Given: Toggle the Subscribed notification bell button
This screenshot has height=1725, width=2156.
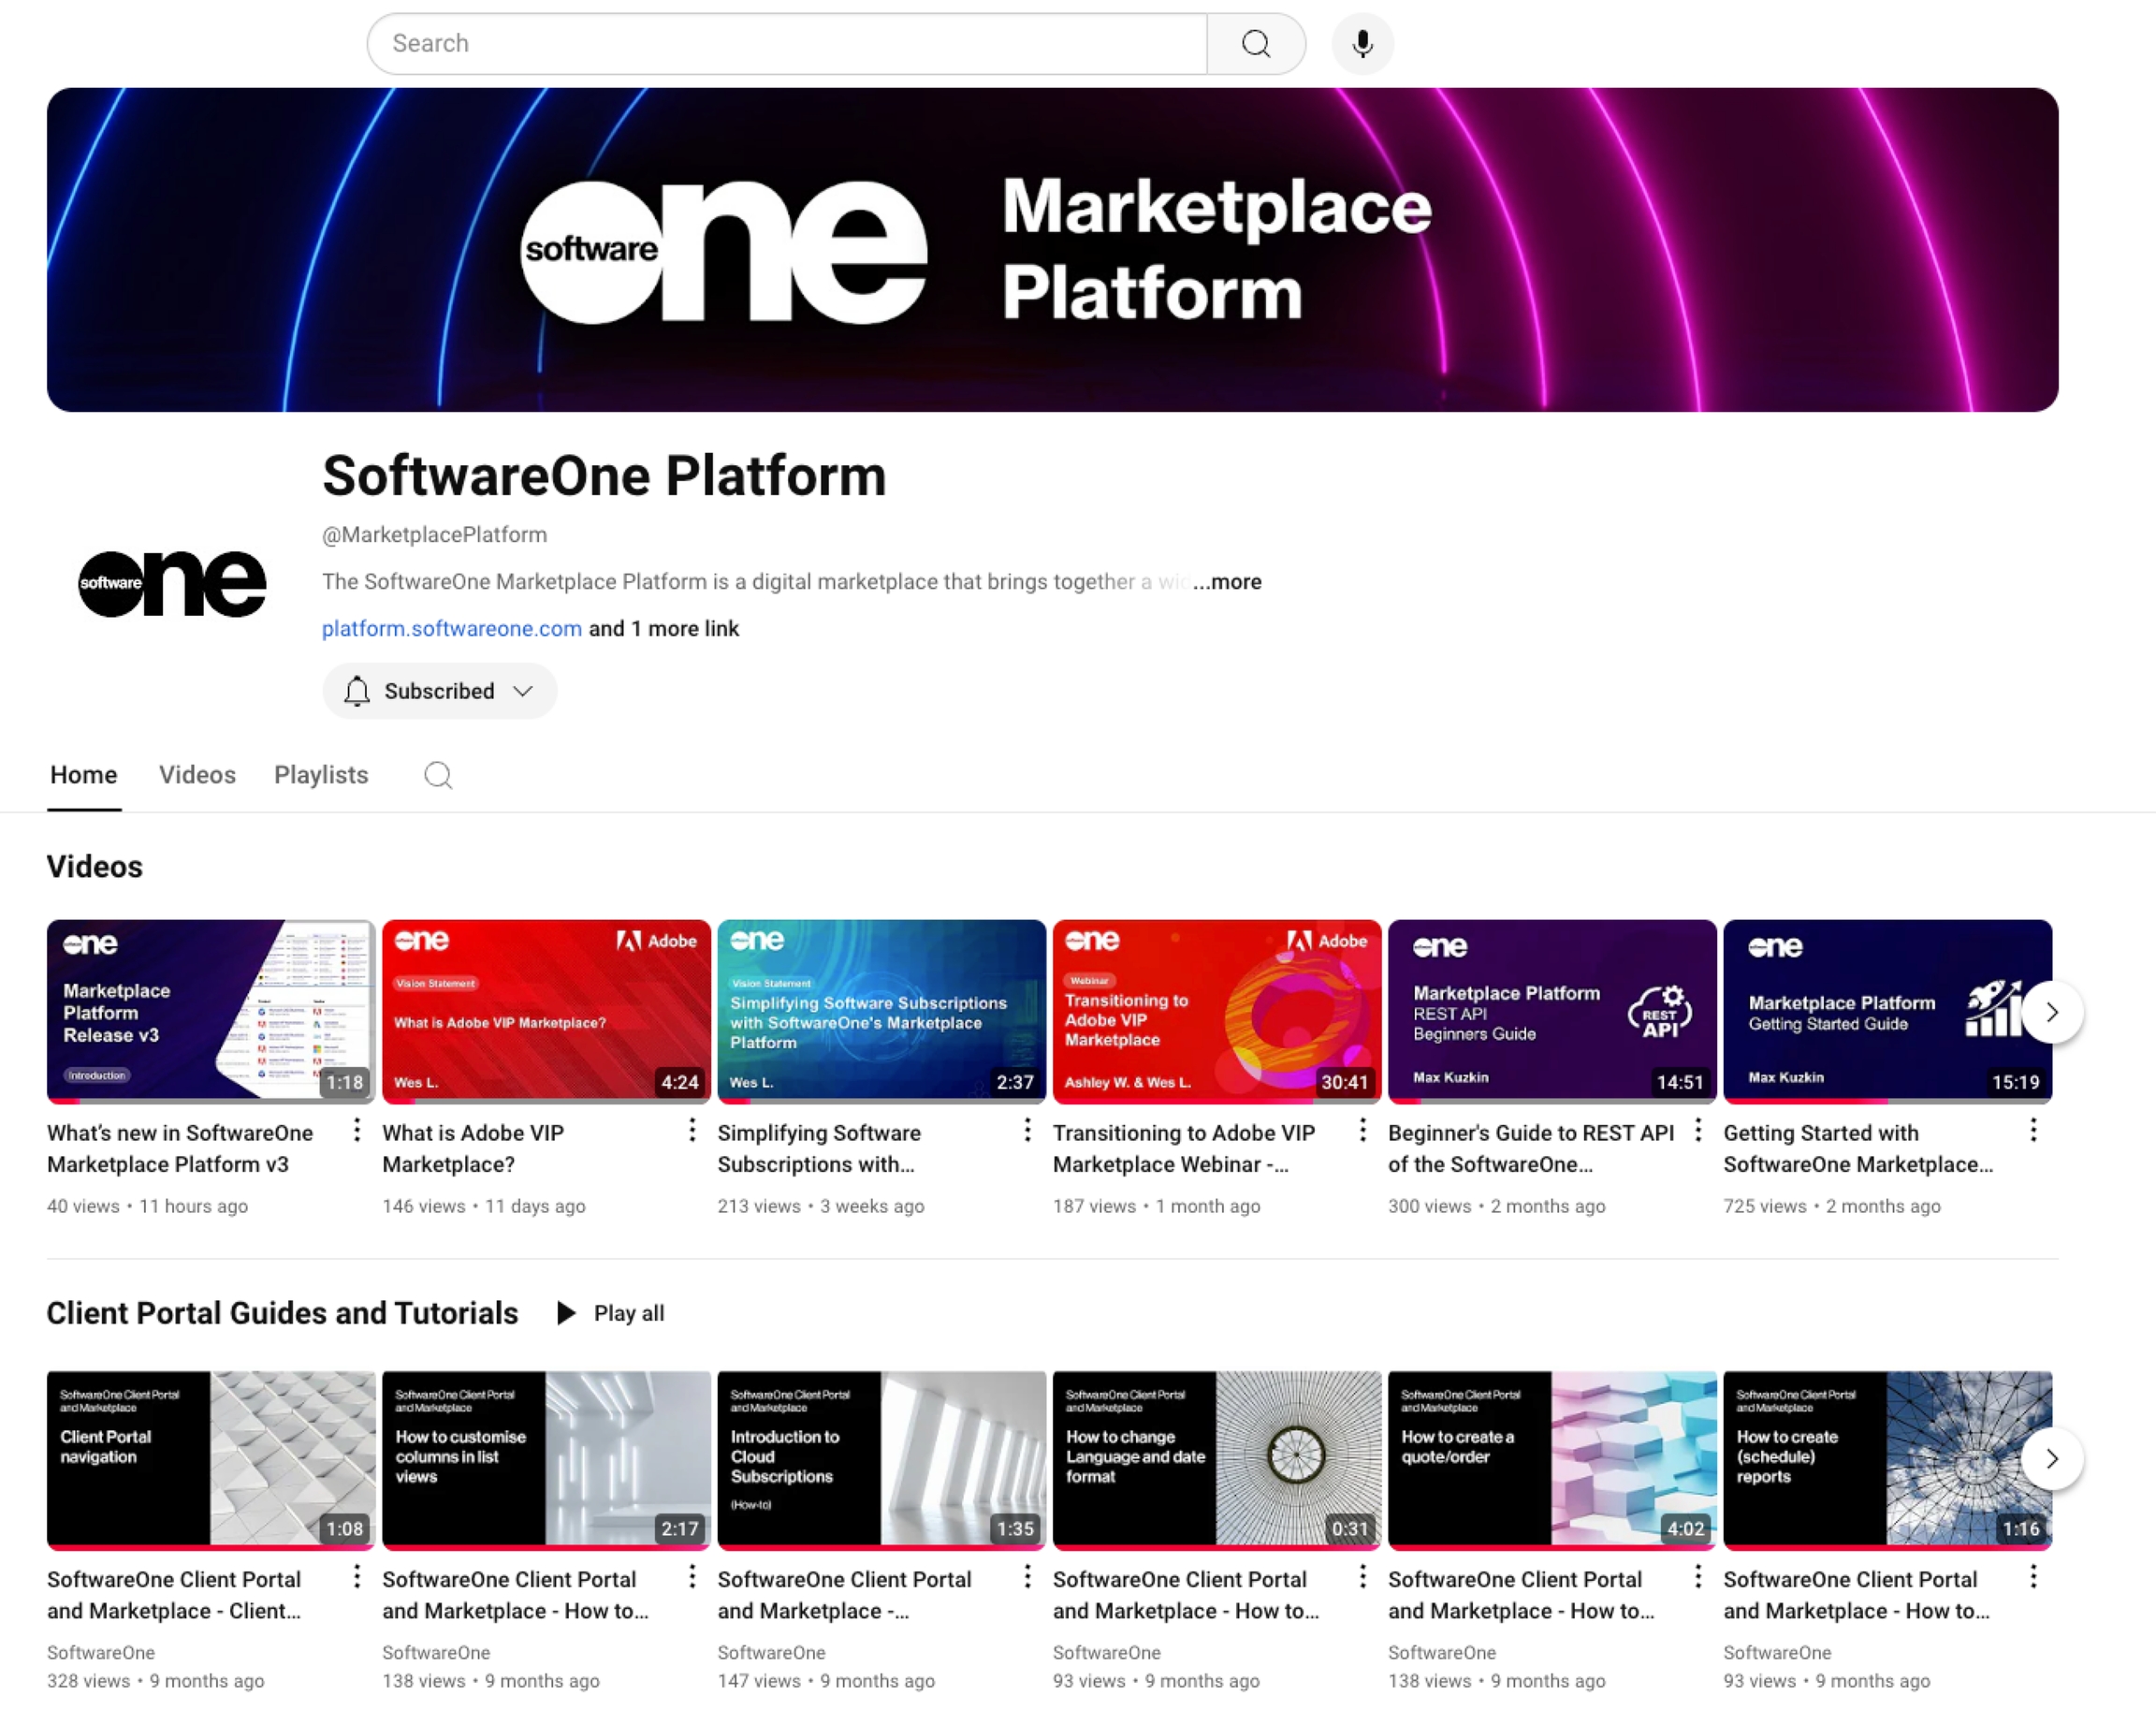Looking at the screenshot, I should [357, 691].
